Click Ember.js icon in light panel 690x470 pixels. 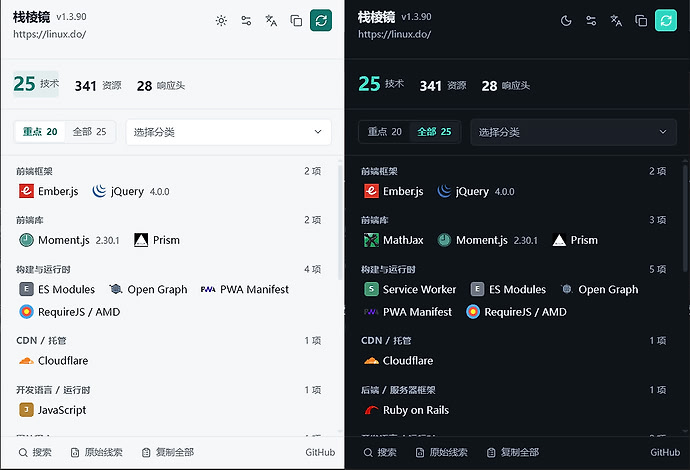[26, 191]
